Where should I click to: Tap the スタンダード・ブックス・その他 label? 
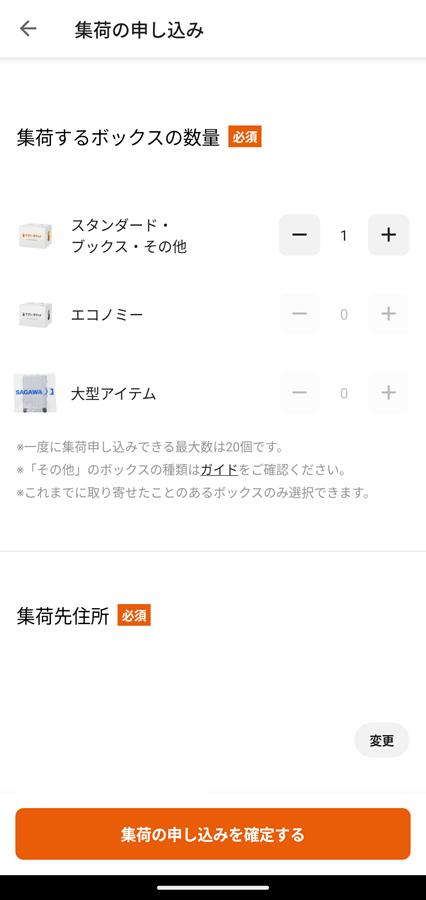coord(129,235)
